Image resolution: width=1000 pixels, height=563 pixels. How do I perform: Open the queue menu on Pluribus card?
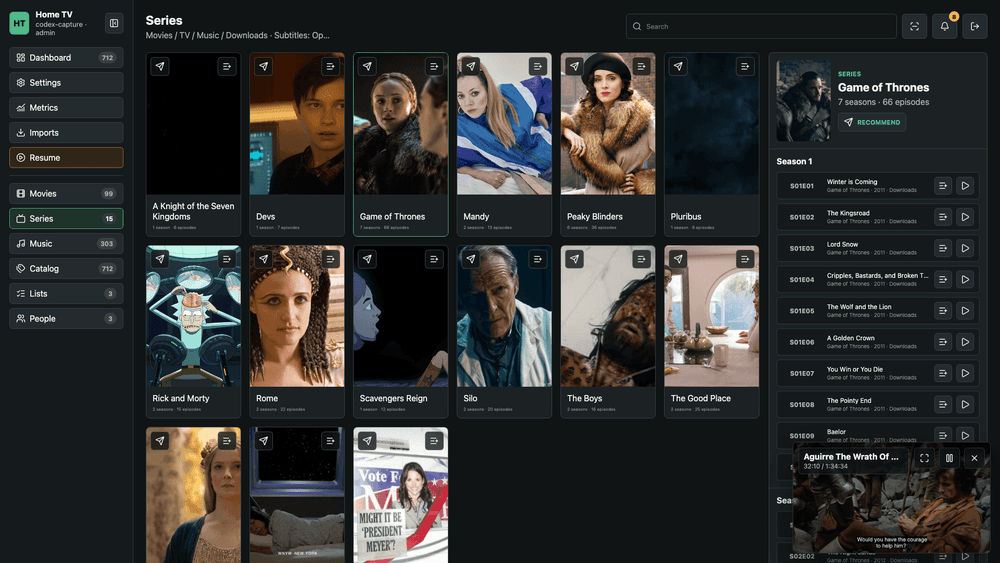(745, 66)
